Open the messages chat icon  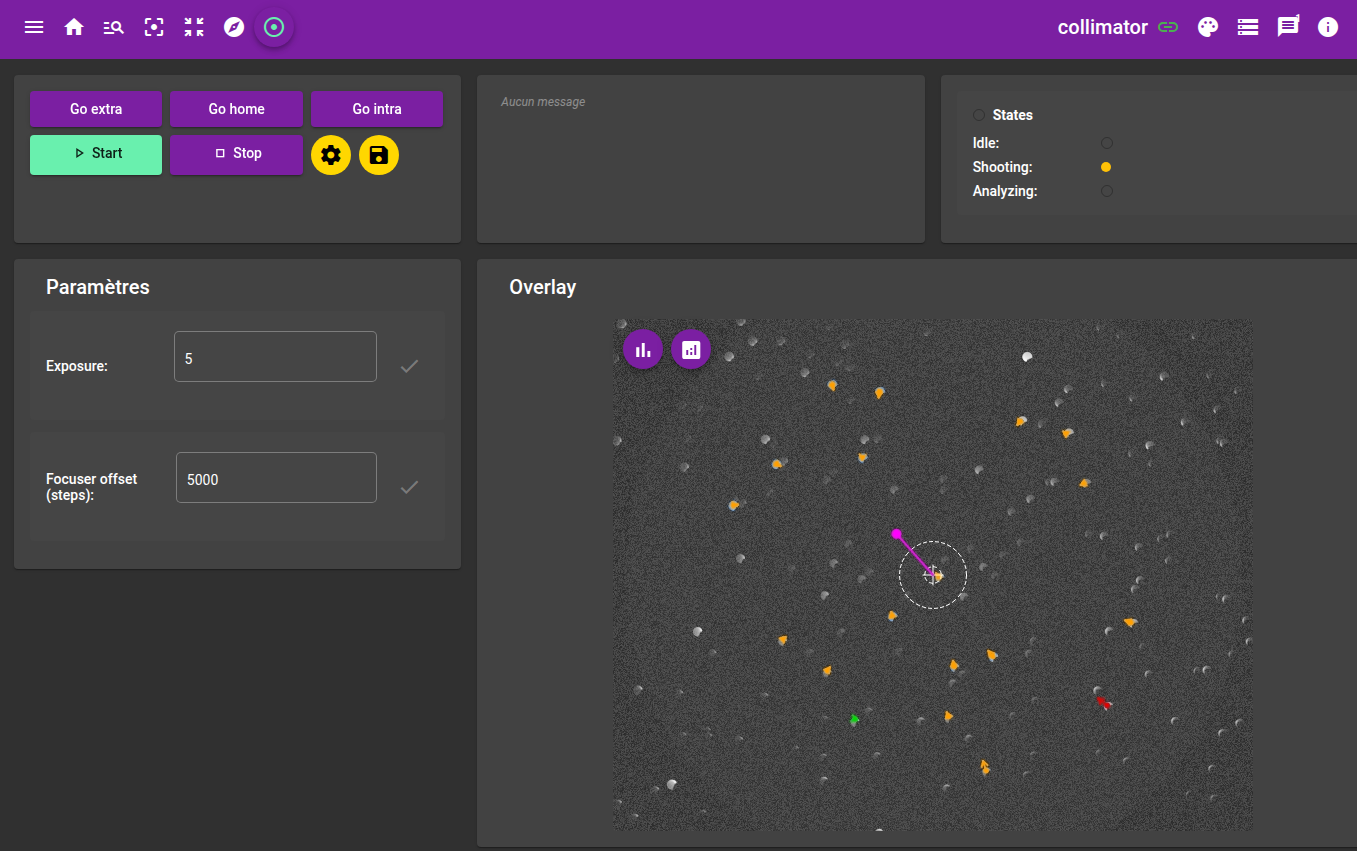(x=1288, y=27)
